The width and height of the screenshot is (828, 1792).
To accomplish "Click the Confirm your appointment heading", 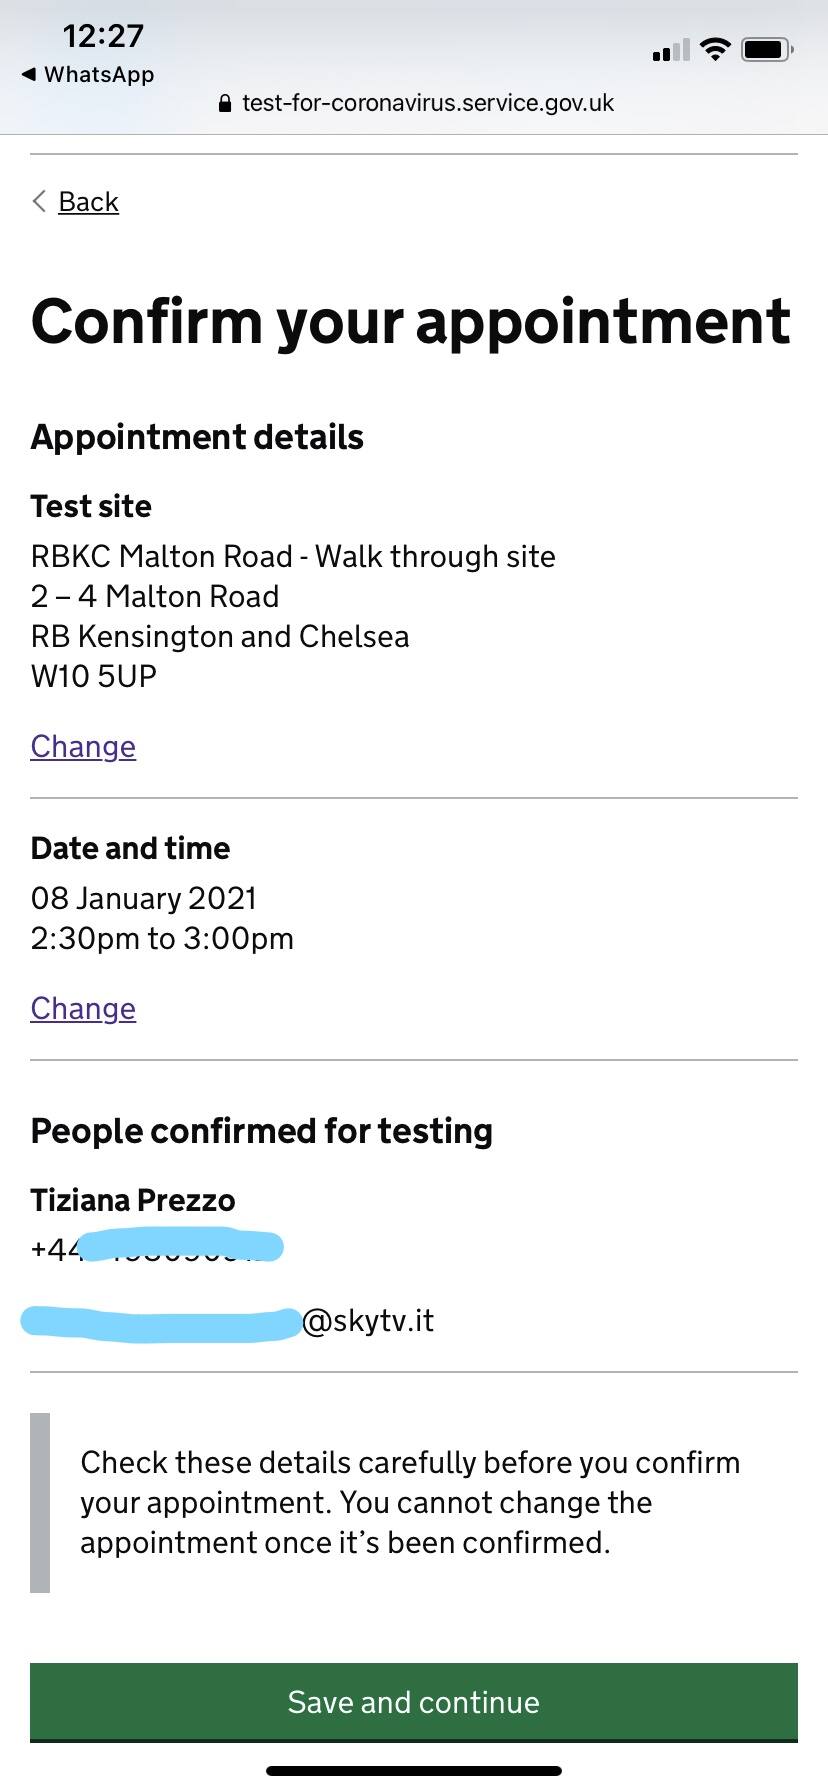I will (410, 322).
